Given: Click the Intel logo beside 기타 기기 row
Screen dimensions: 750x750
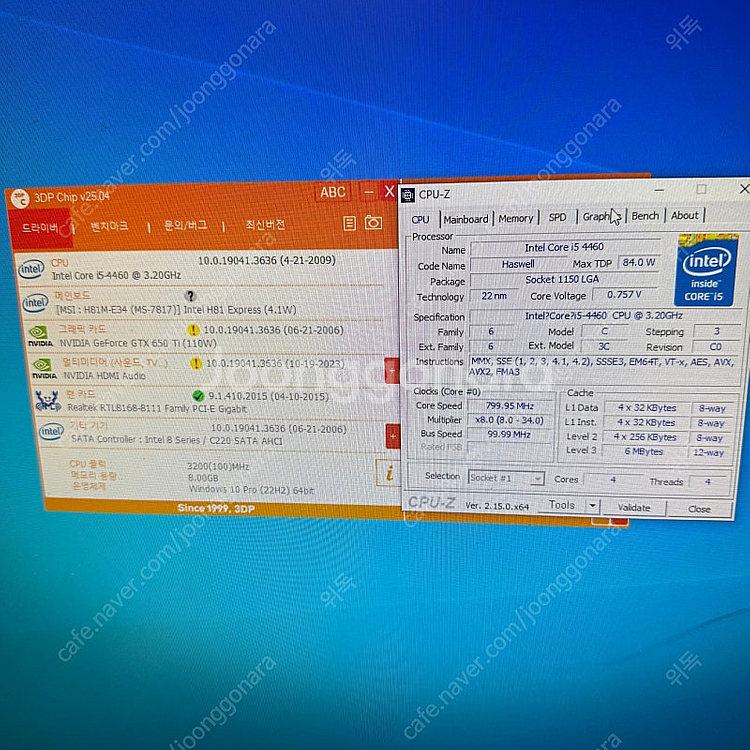Looking at the screenshot, I should pos(51,431).
